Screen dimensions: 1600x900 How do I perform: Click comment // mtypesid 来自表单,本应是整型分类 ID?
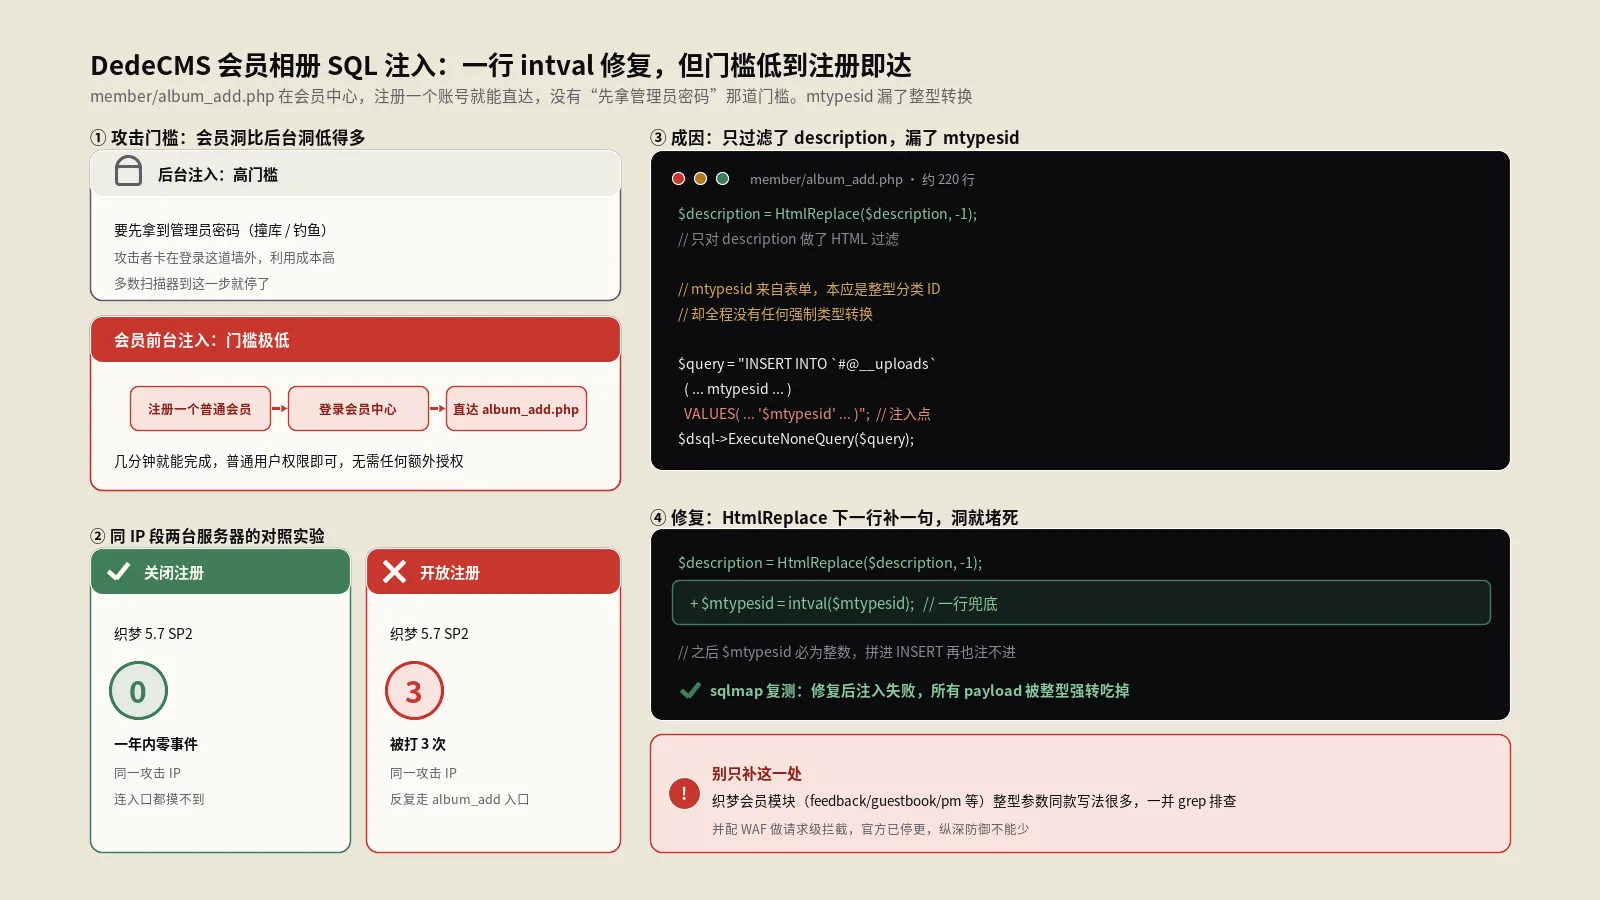click(x=809, y=289)
